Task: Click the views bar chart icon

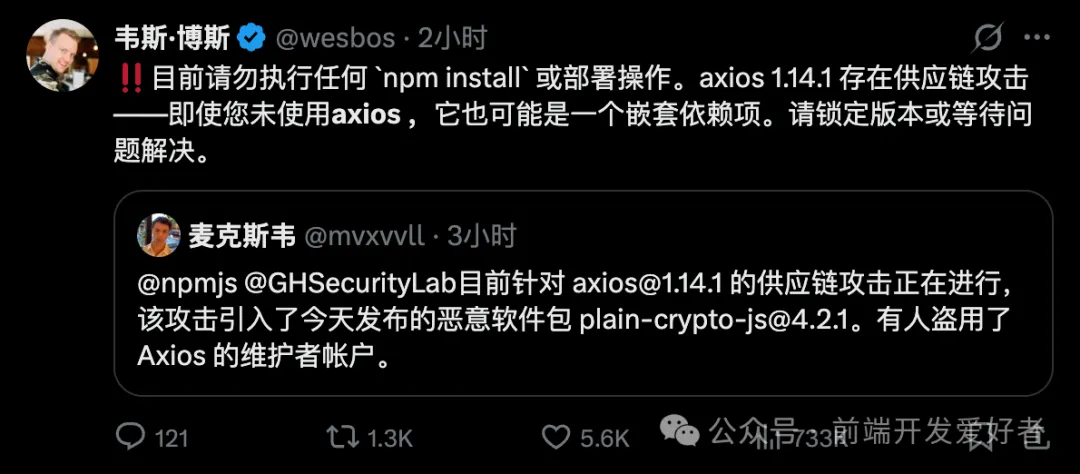Action: pos(771,437)
